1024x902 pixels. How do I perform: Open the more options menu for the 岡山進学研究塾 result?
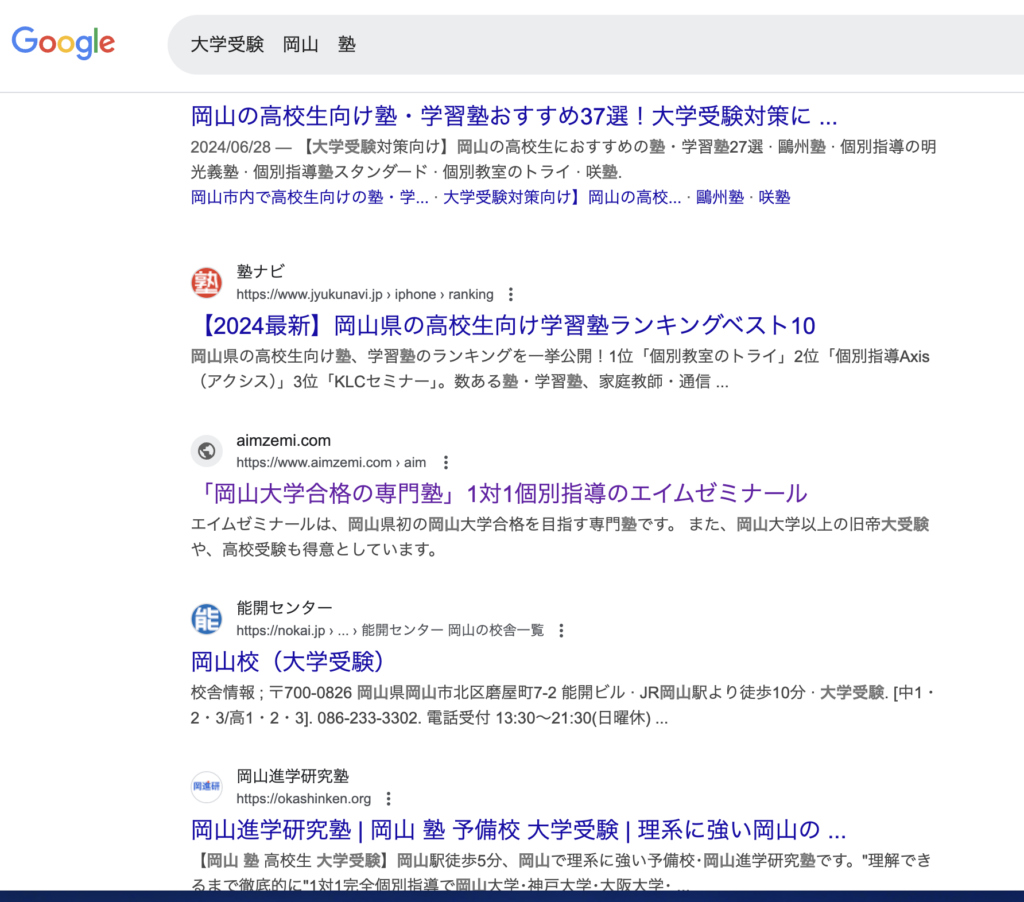click(389, 799)
